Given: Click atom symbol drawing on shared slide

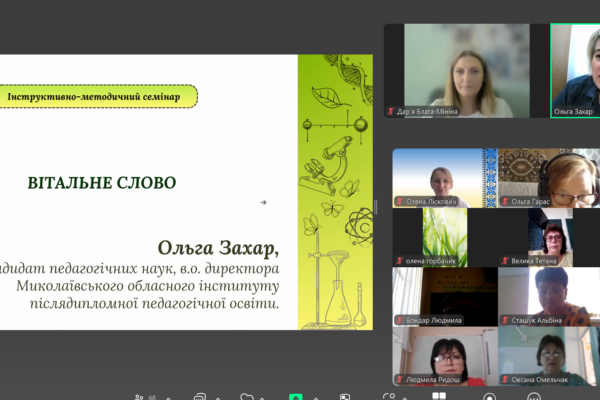Looking at the screenshot, I should coord(359,227).
